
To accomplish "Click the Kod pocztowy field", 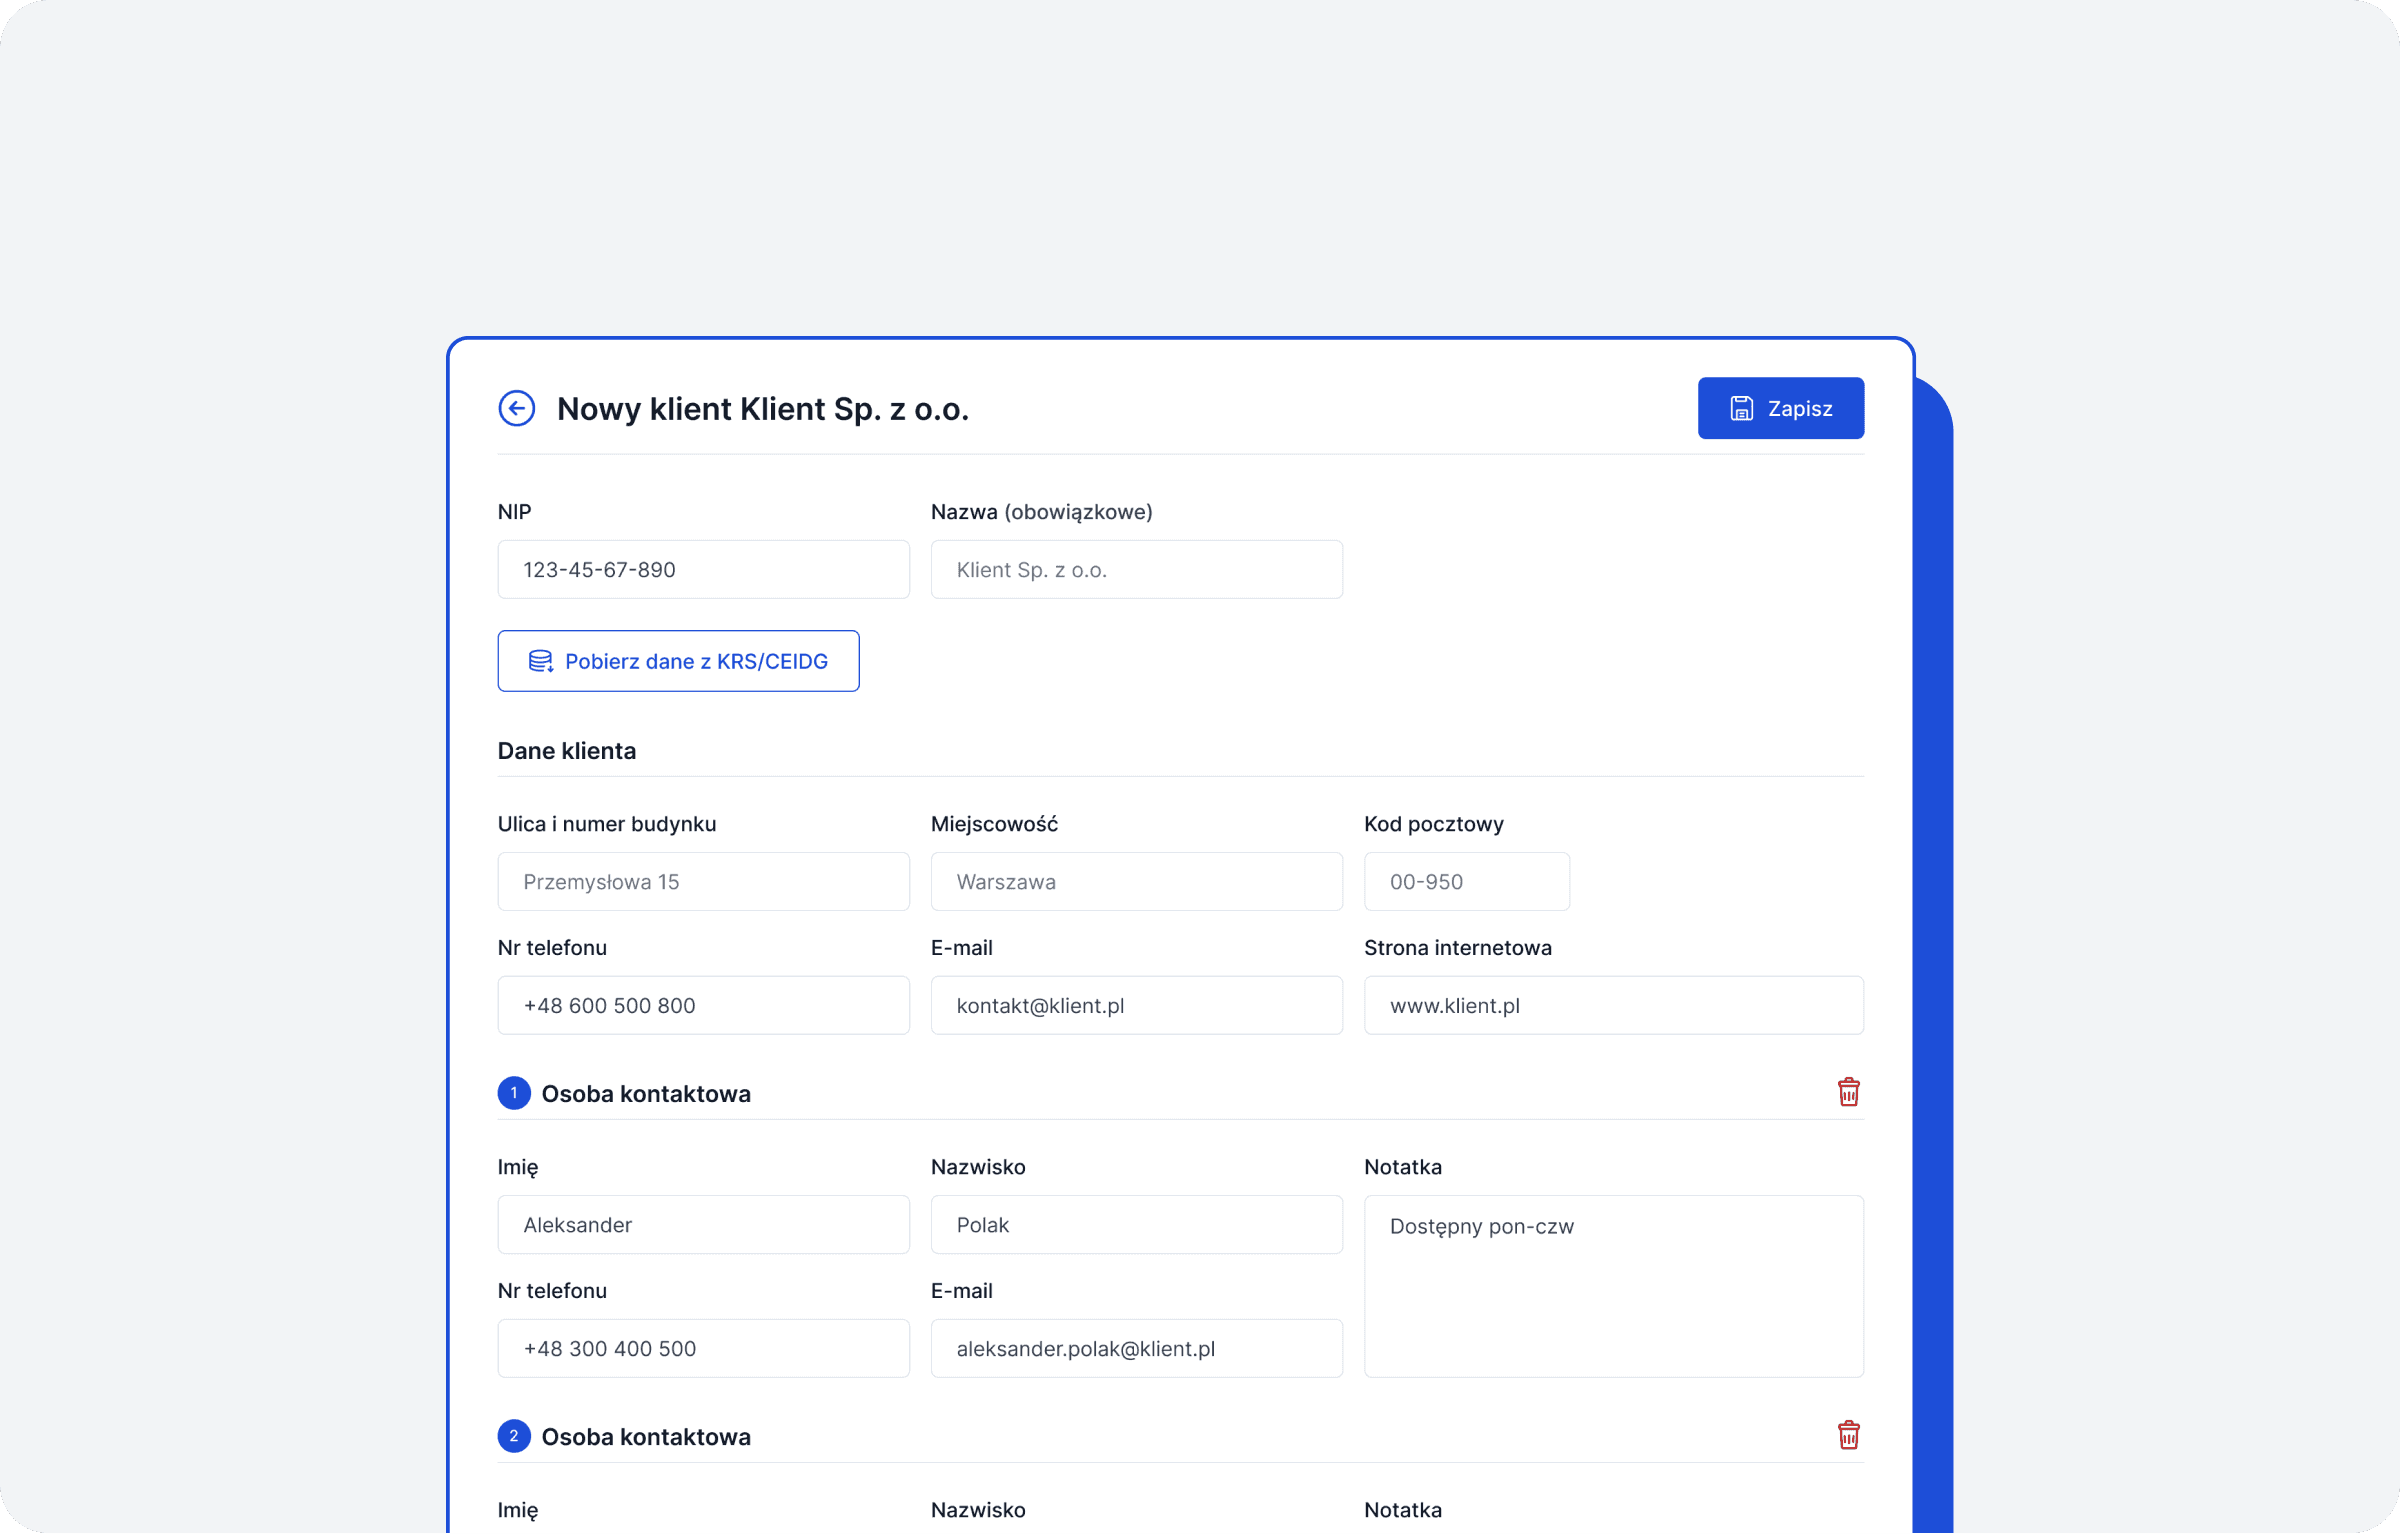I will (1466, 882).
